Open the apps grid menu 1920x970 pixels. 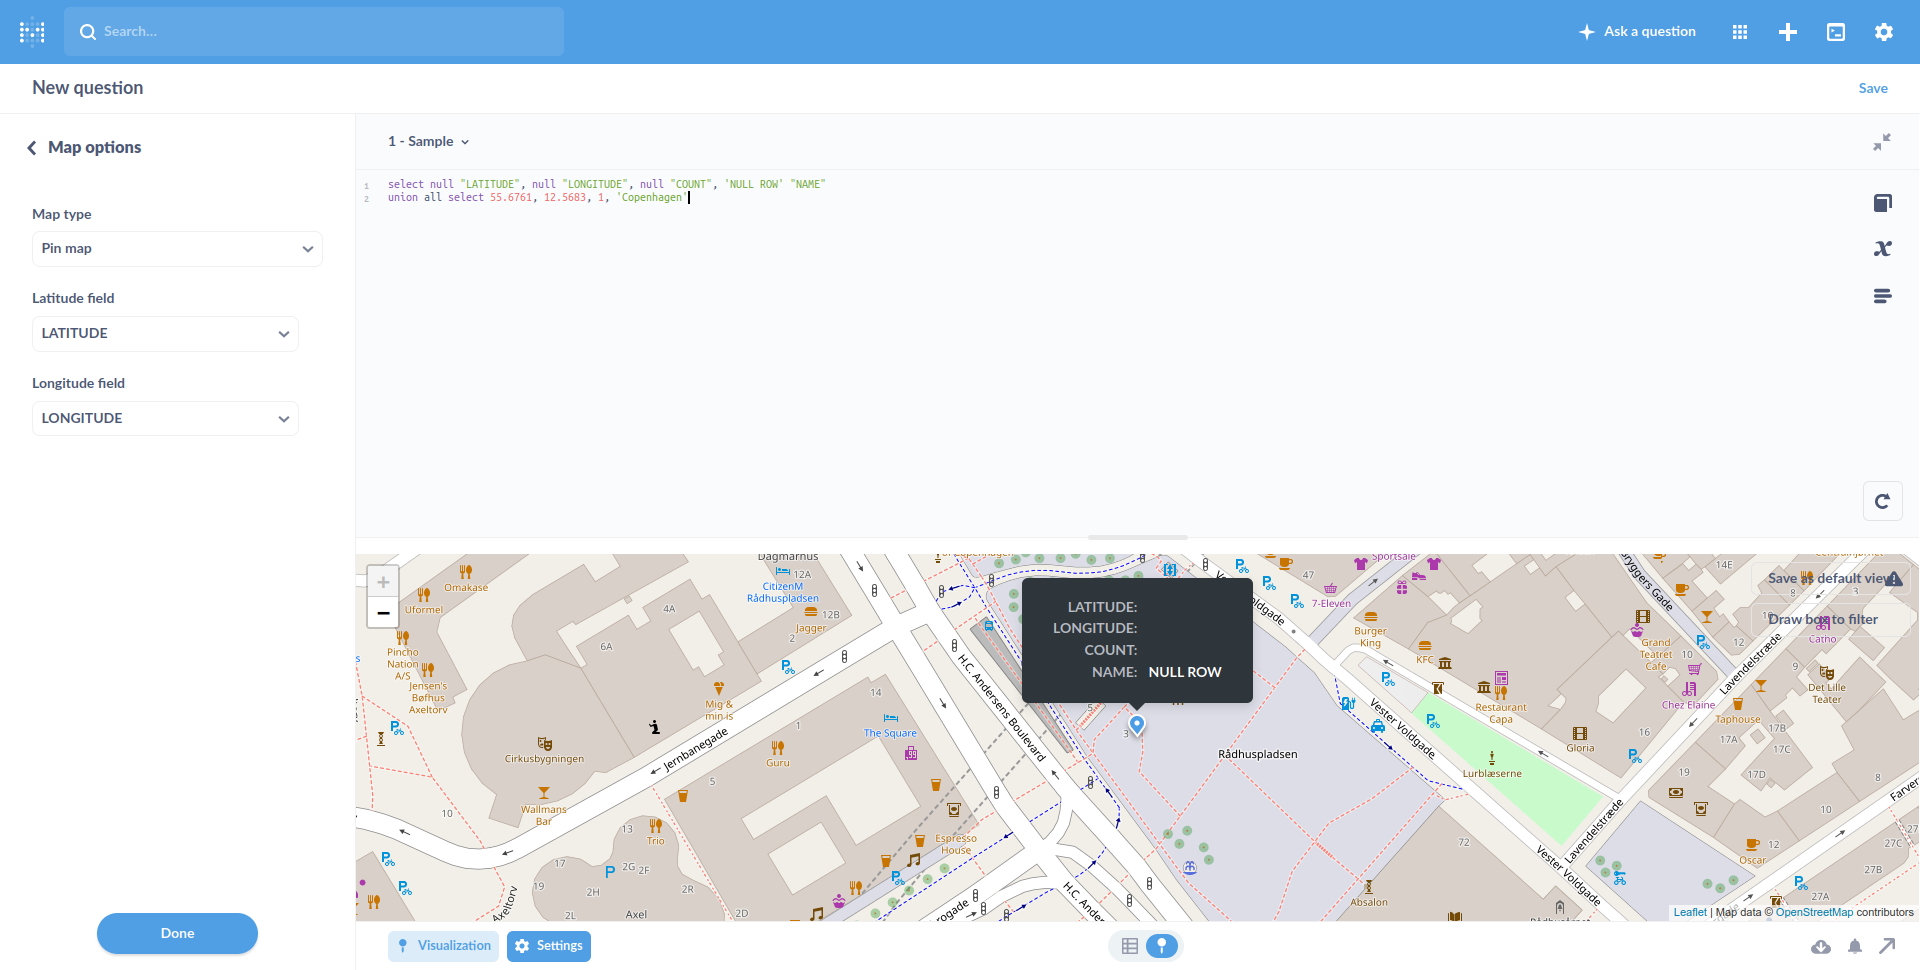pyautogui.click(x=1740, y=31)
